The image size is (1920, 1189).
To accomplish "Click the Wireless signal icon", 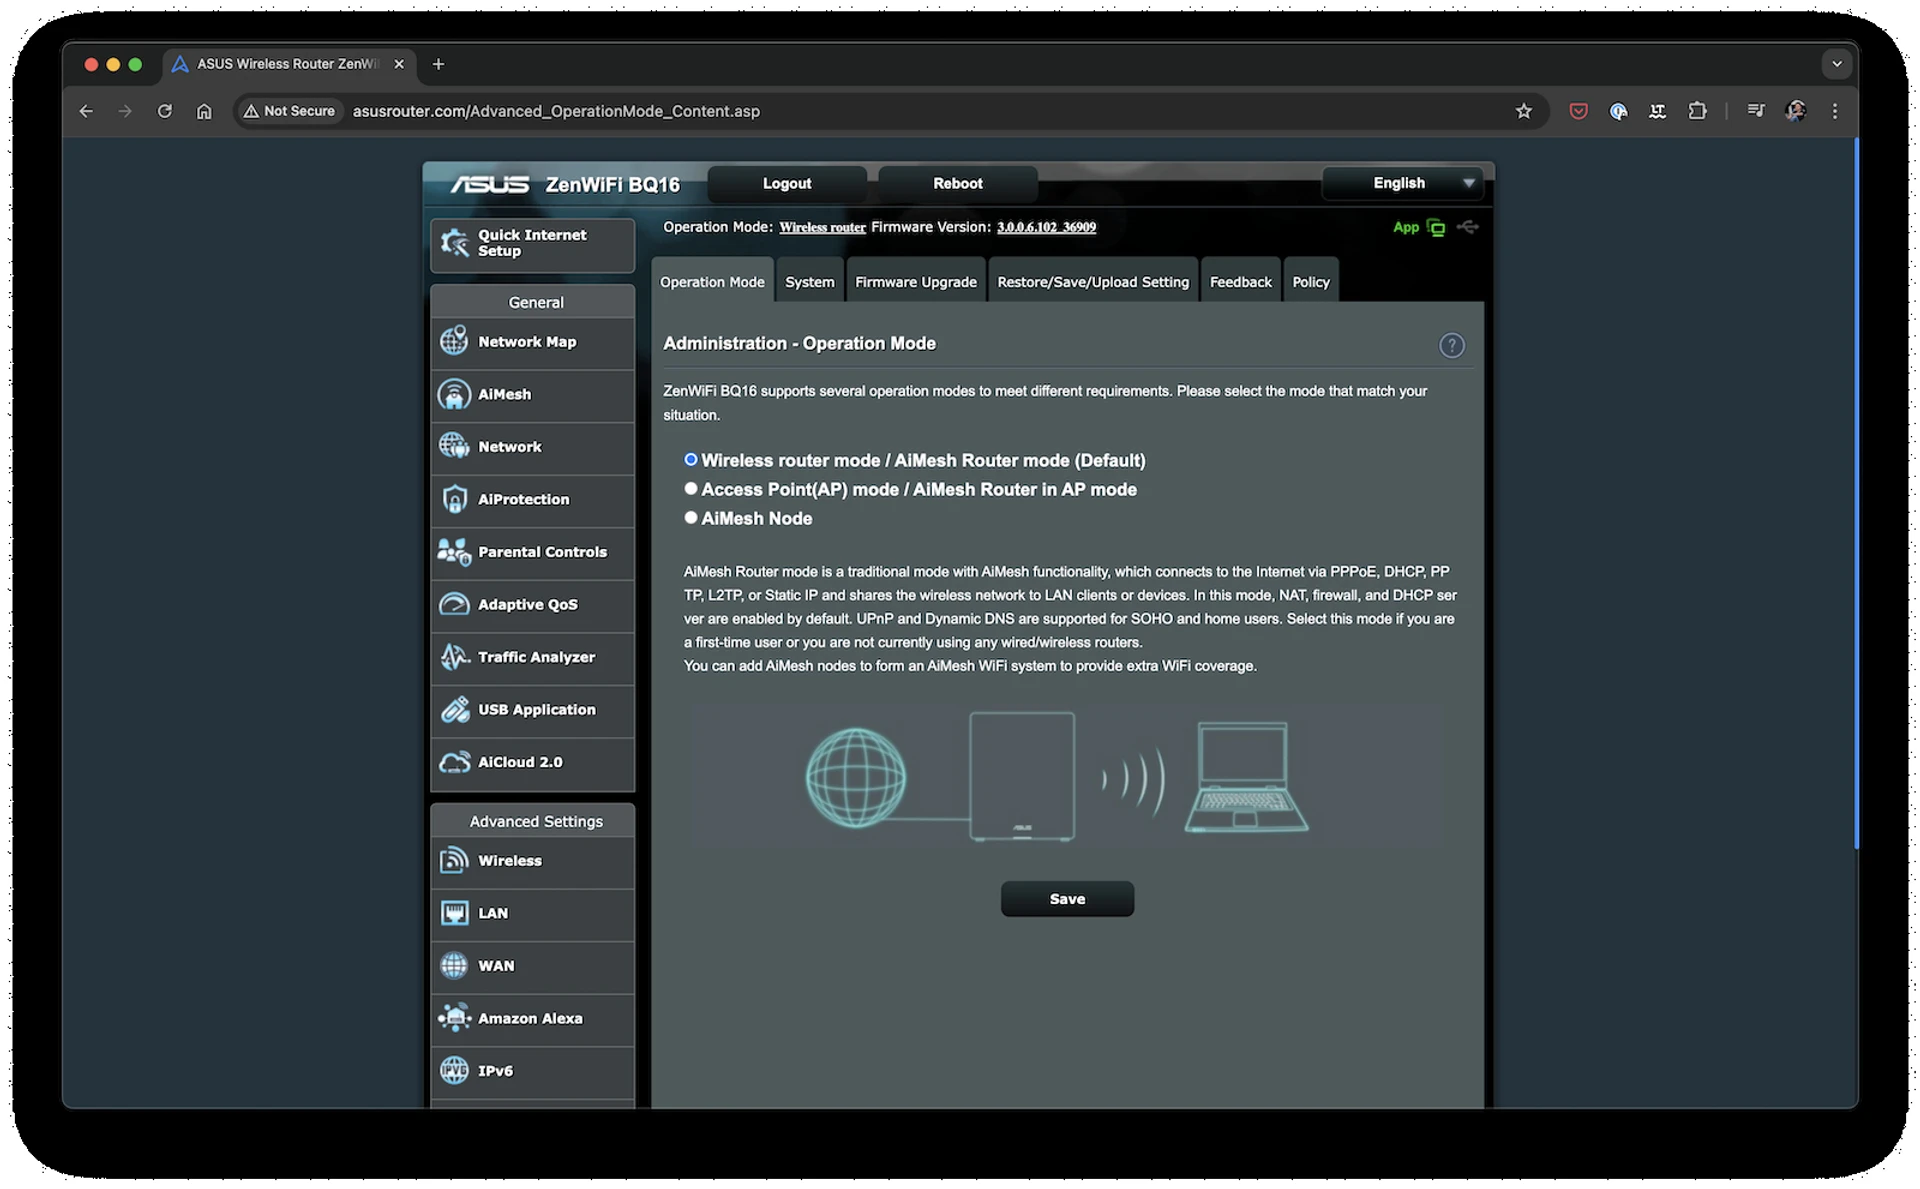I will (454, 860).
